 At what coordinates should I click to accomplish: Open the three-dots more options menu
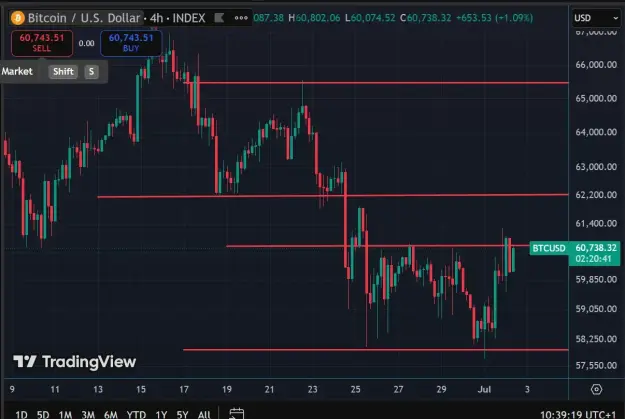(x=241, y=18)
